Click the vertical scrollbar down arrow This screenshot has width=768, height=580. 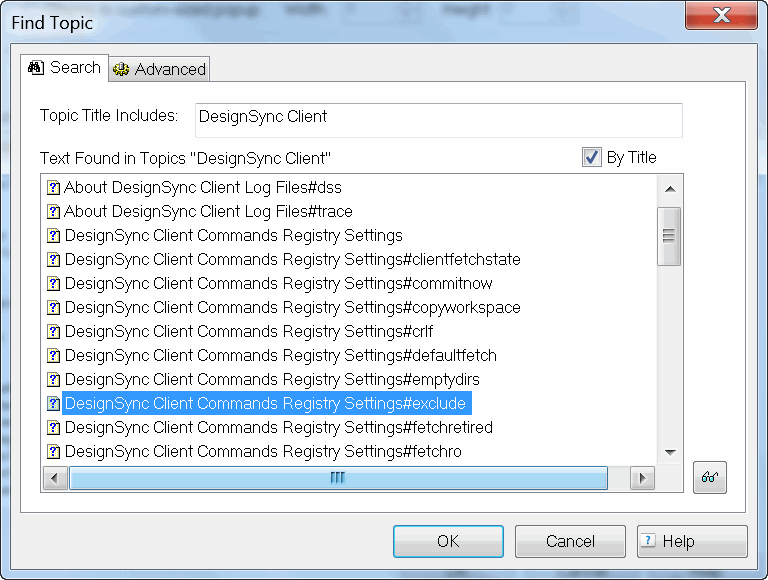tap(670, 452)
